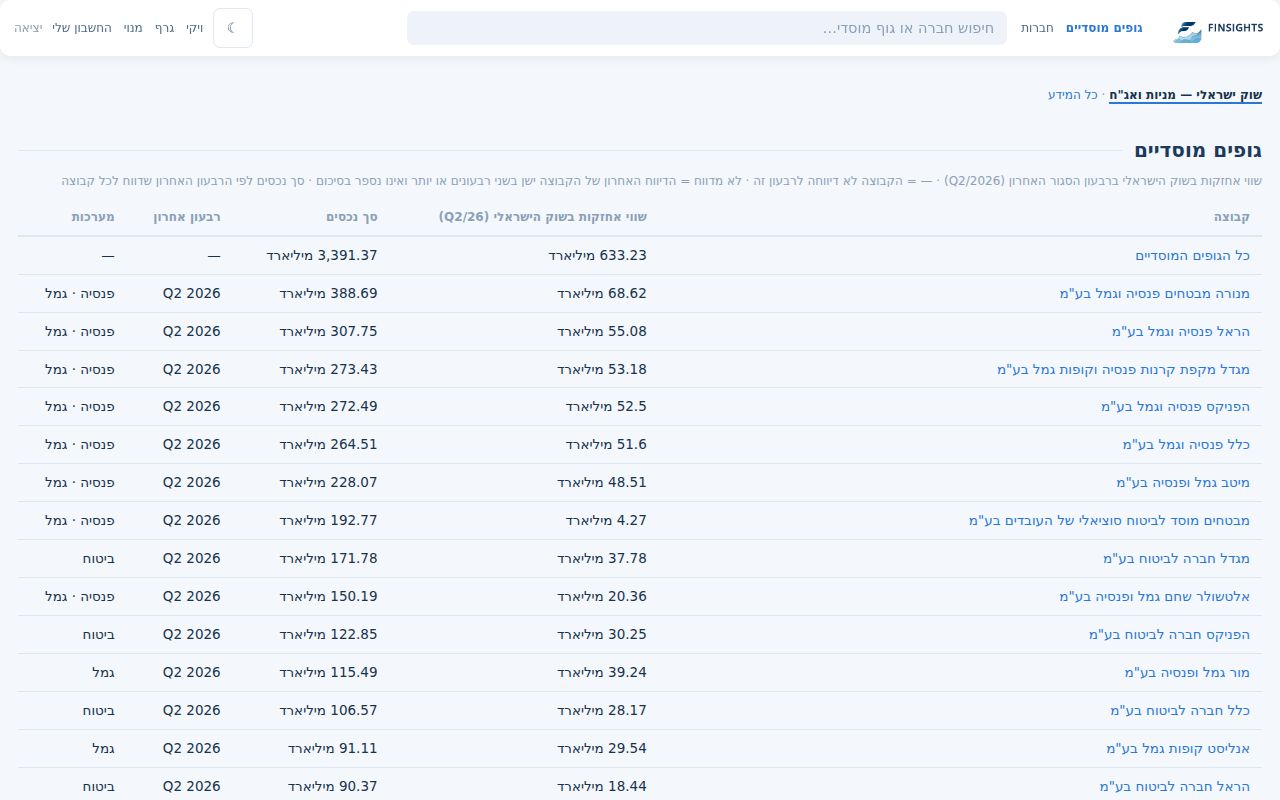Open מור גמל ופנסיה בע"מ
1280x800 pixels.
click(x=1188, y=673)
